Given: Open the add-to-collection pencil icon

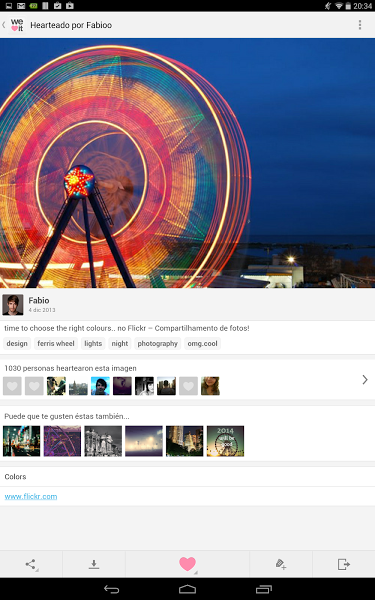Looking at the screenshot, I should tap(281, 564).
